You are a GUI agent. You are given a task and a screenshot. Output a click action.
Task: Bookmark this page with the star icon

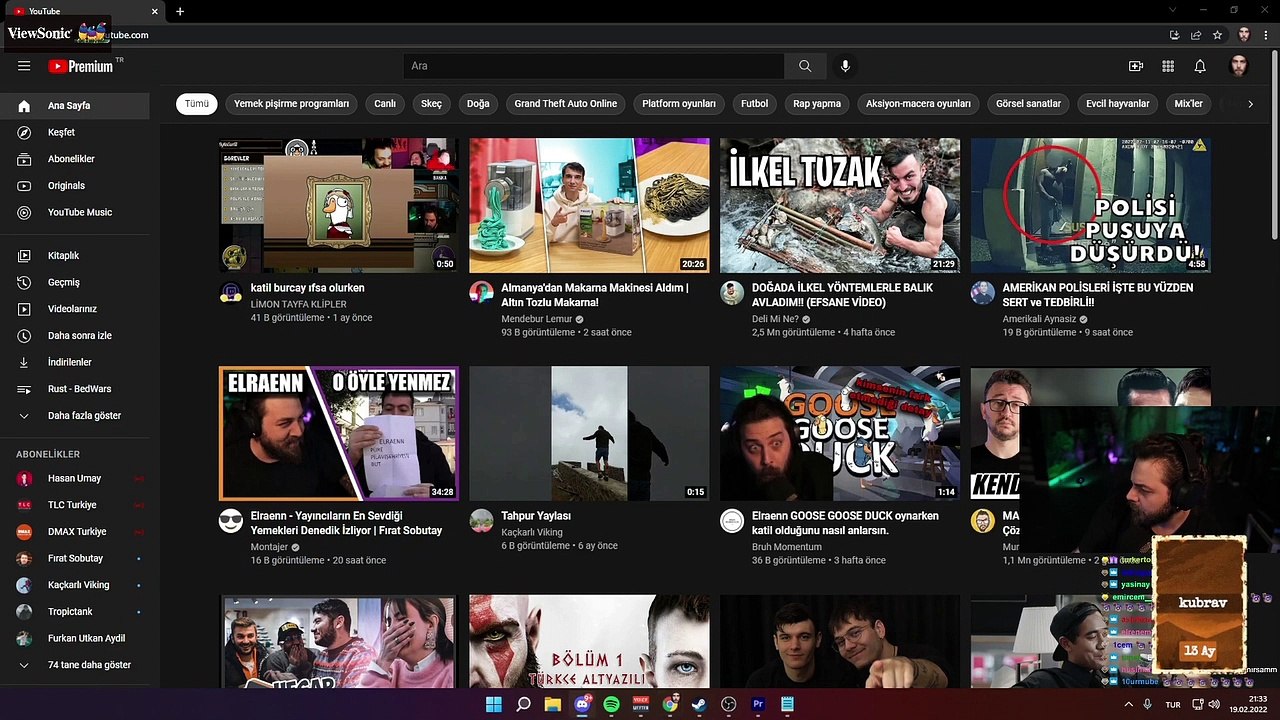pyautogui.click(x=1217, y=34)
